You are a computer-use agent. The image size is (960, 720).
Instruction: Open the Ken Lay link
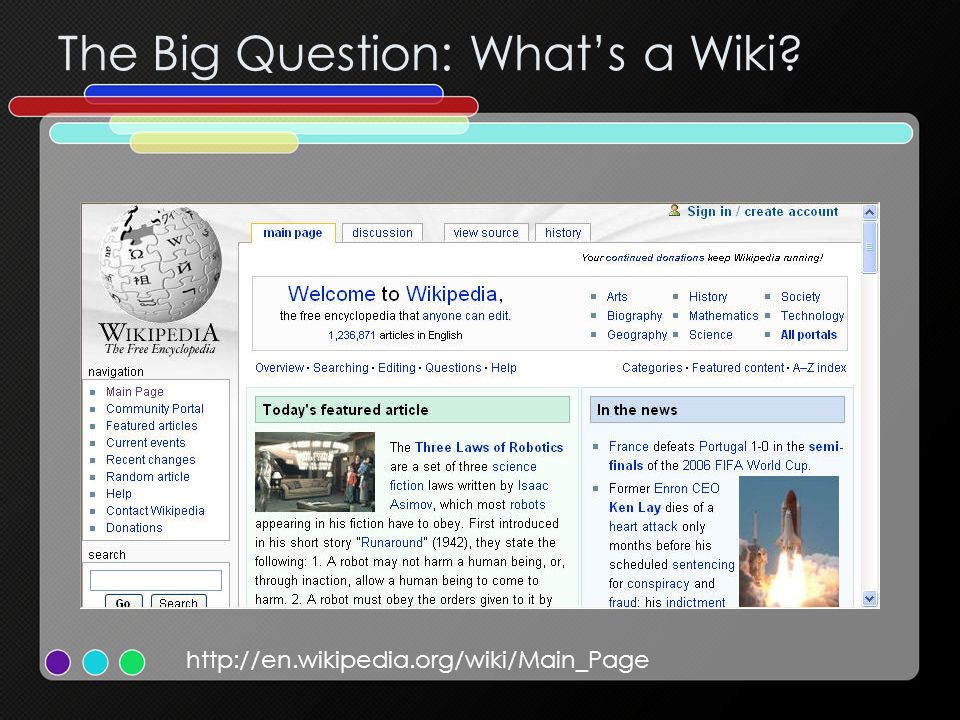[x=634, y=508]
